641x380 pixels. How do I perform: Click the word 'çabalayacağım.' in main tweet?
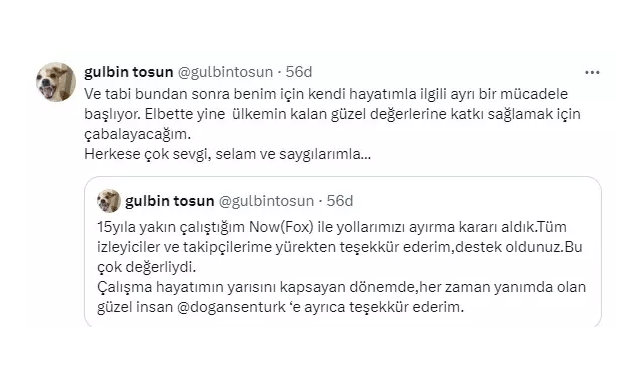[137, 134]
